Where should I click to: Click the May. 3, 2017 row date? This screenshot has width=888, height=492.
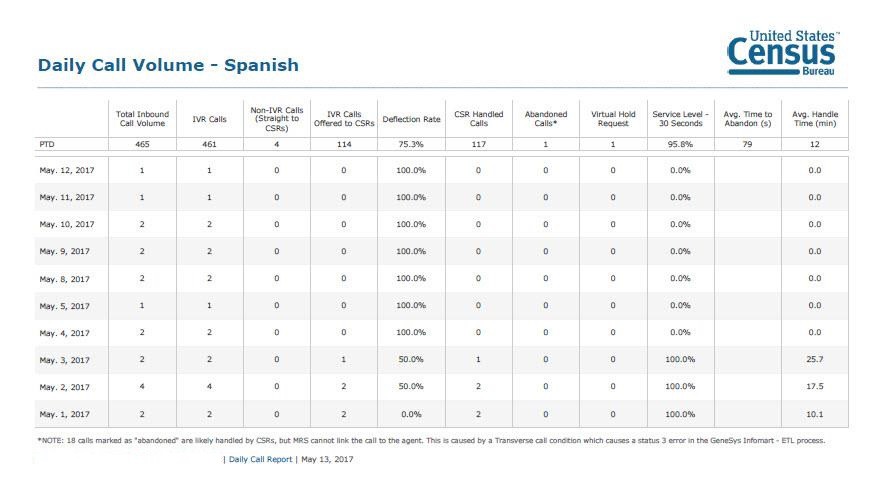tap(65, 360)
